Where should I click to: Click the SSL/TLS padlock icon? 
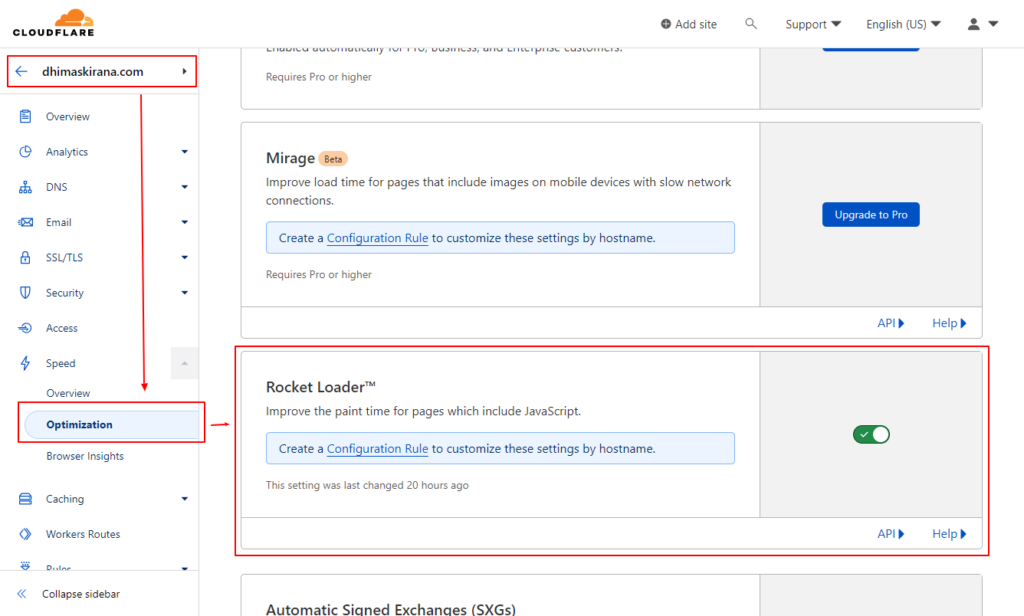click(x=25, y=258)
